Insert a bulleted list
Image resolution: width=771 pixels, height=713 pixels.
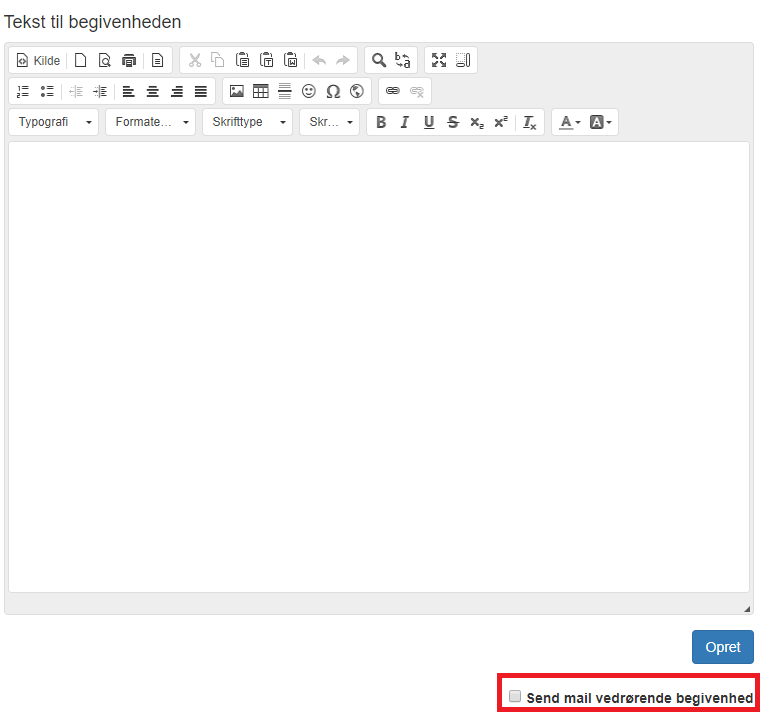(47, 91)
